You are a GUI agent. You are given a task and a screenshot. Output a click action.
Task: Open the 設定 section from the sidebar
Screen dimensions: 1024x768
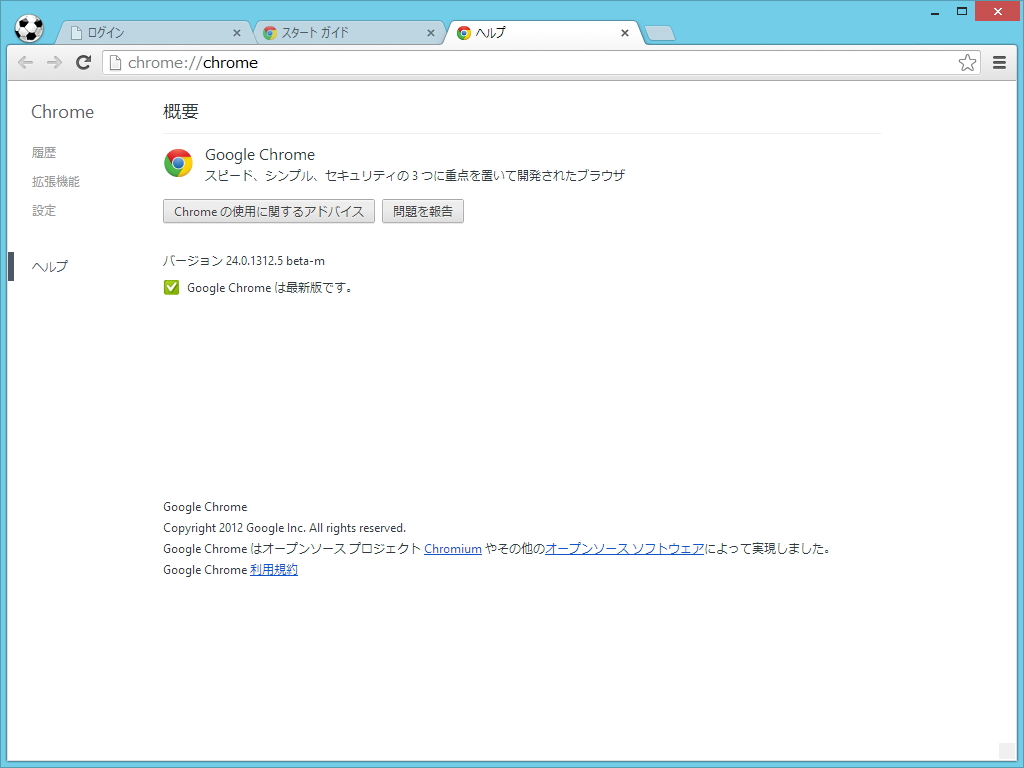coord(44,210)
